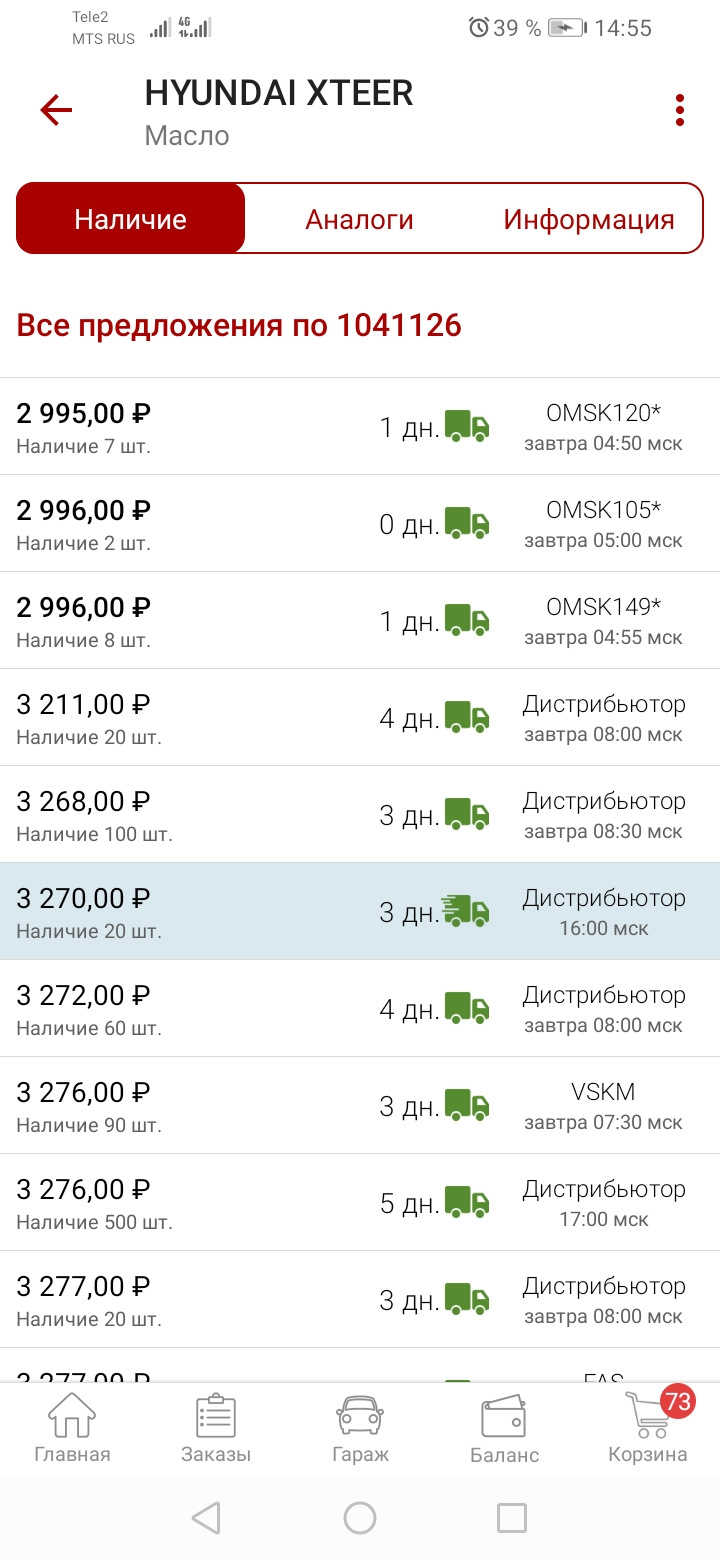
Task: Open the three-dot overflow menu
Action: 680,110
